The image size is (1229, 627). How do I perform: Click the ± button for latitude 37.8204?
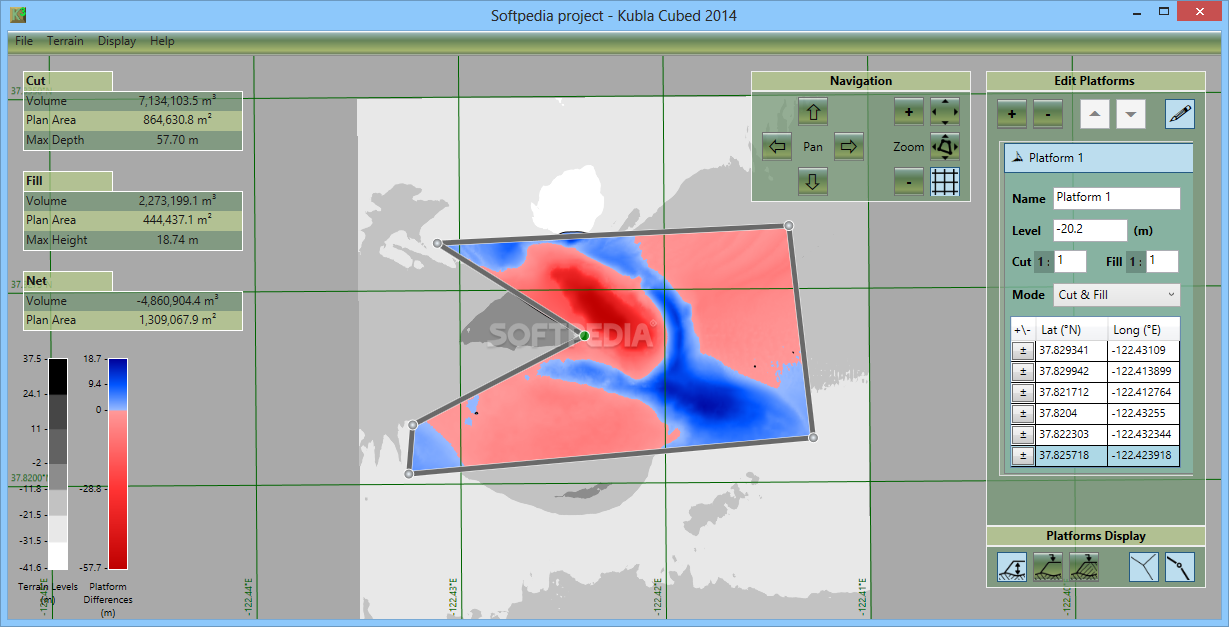1023,413
